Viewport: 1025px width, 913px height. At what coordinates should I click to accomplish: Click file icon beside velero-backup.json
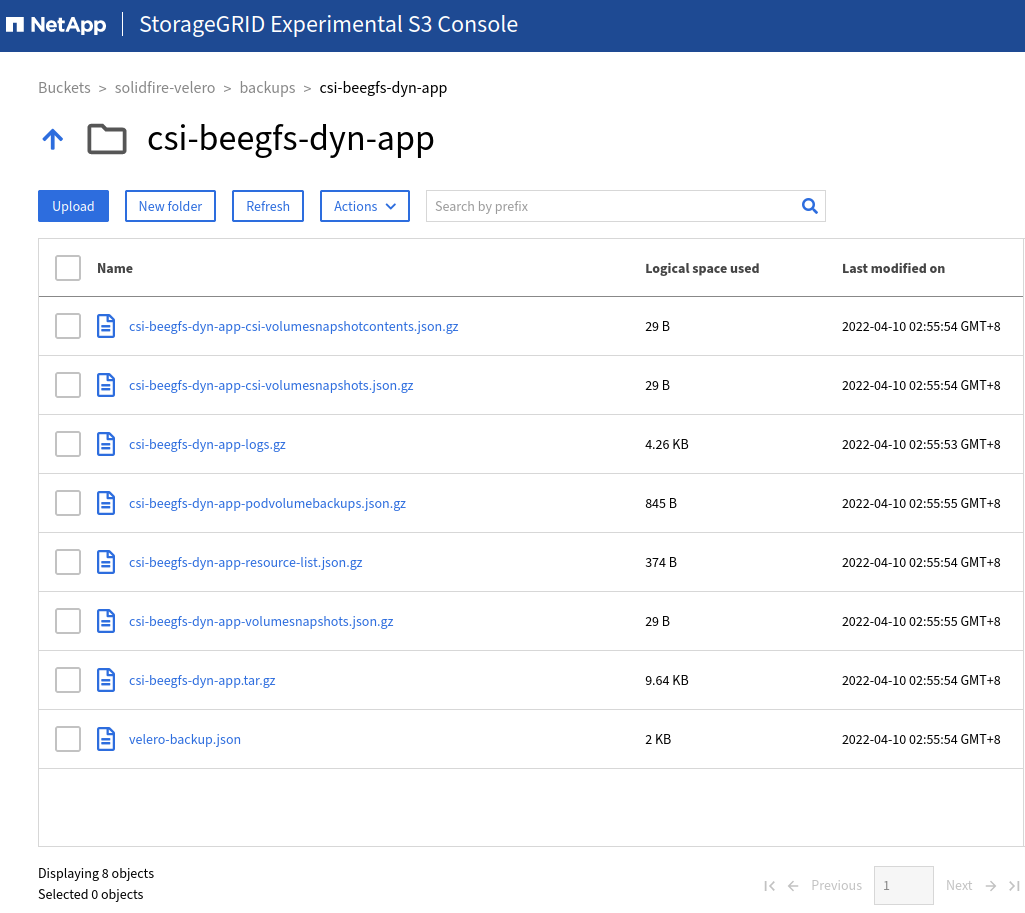pyautogui.click(x=106, y=739)
